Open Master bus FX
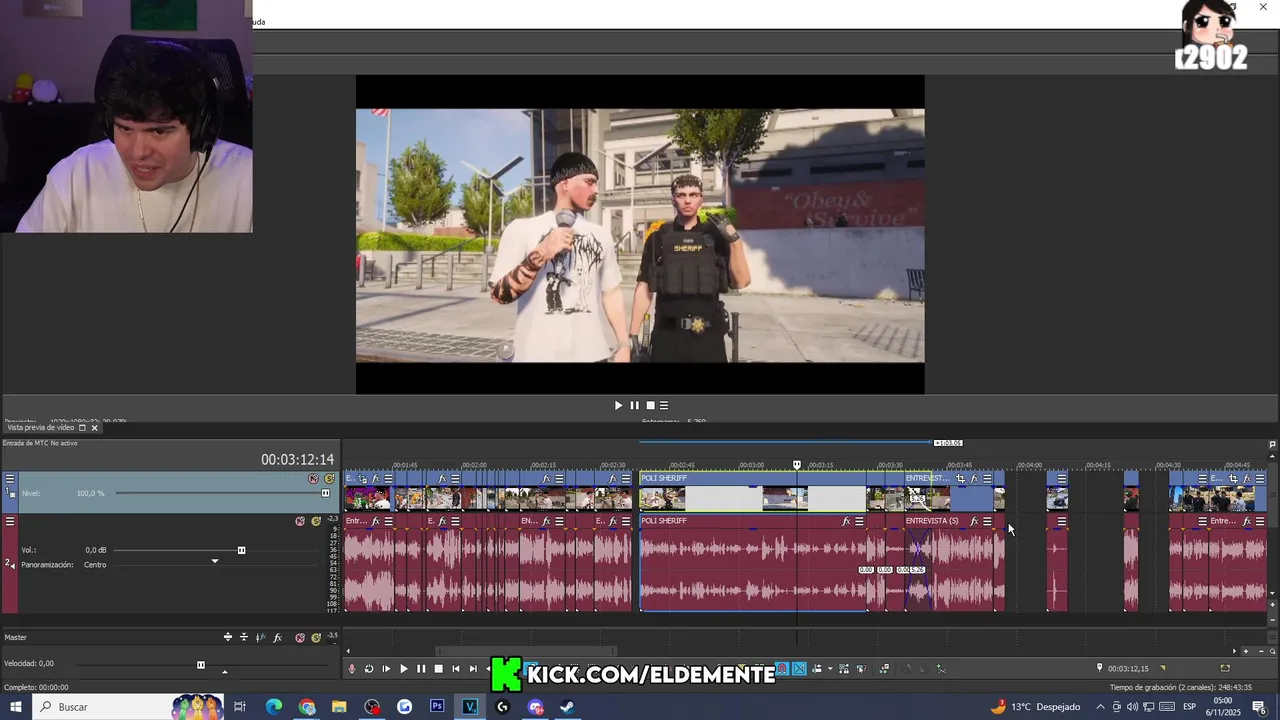This screenshot has height=720, width=1280. 278,637
